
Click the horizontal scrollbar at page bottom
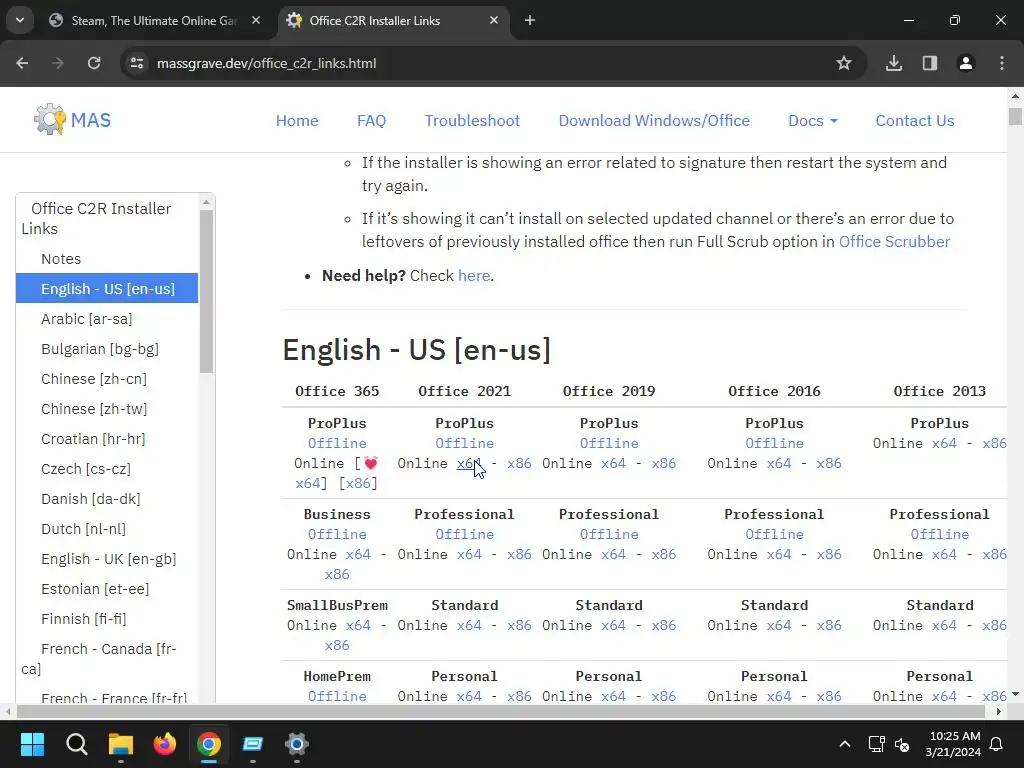pos(502,711)
